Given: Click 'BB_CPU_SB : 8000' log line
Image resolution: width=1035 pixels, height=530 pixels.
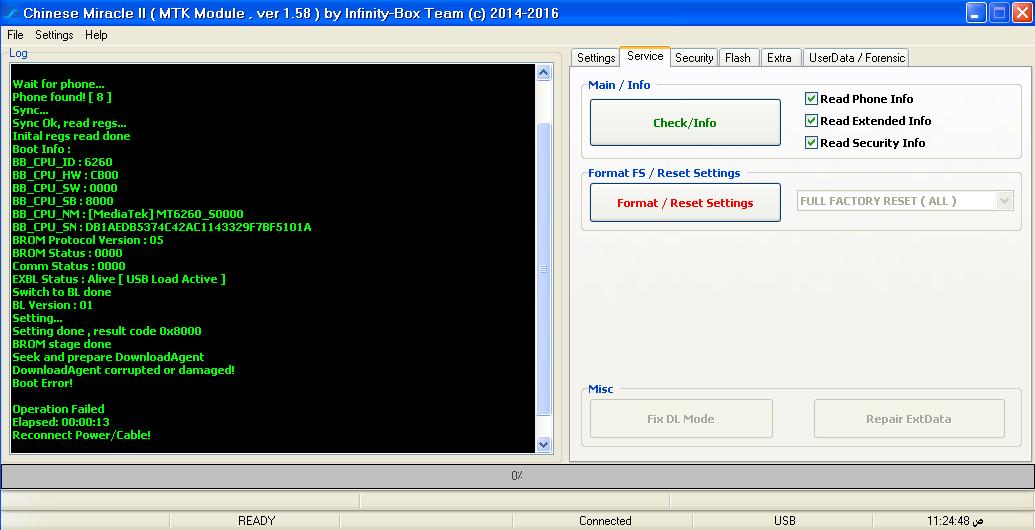Looking at the screenshot, I should point(63,201).
